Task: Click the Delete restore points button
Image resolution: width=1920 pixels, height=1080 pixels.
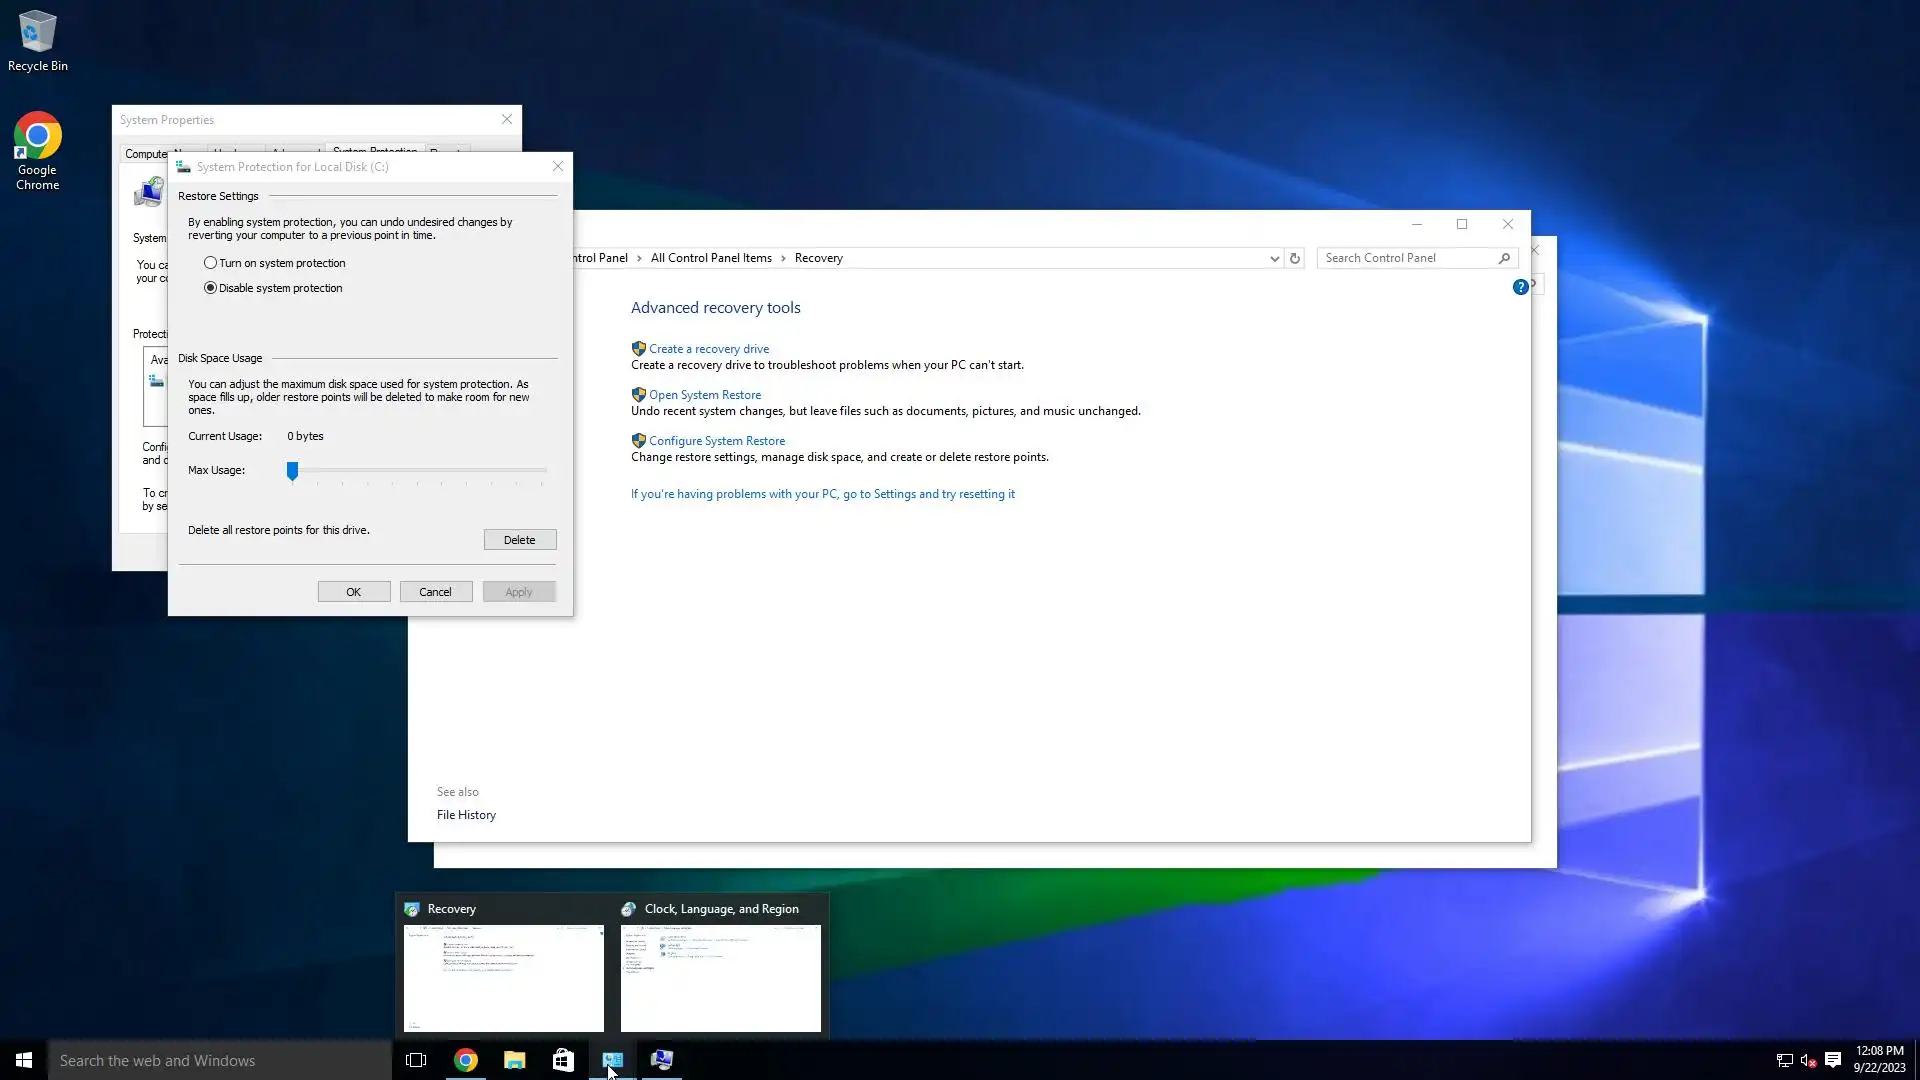Action: click(519, 540)
